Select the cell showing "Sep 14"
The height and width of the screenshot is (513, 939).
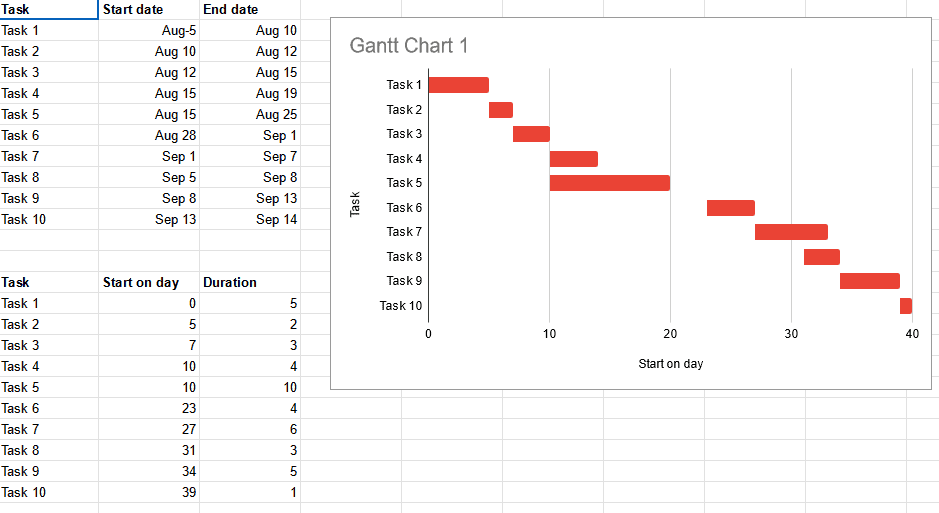click(250, 219)
